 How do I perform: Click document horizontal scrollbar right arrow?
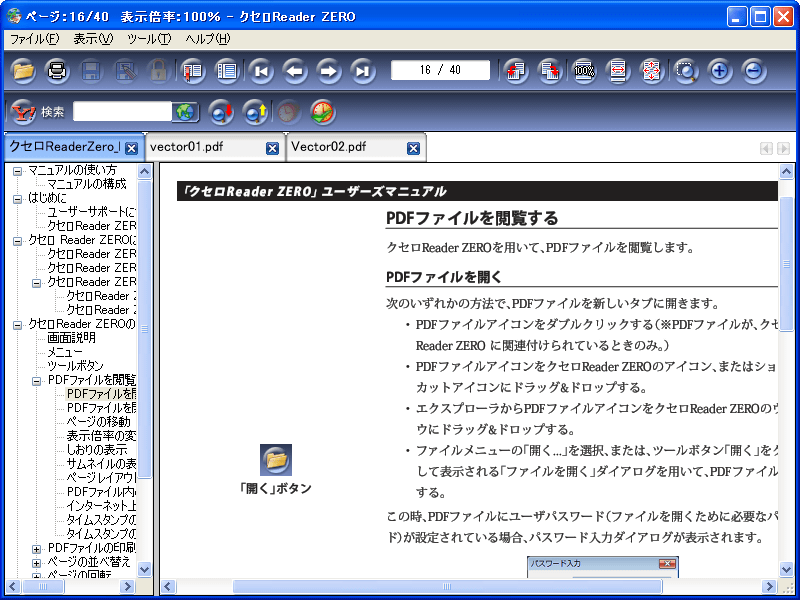point(769,587)
